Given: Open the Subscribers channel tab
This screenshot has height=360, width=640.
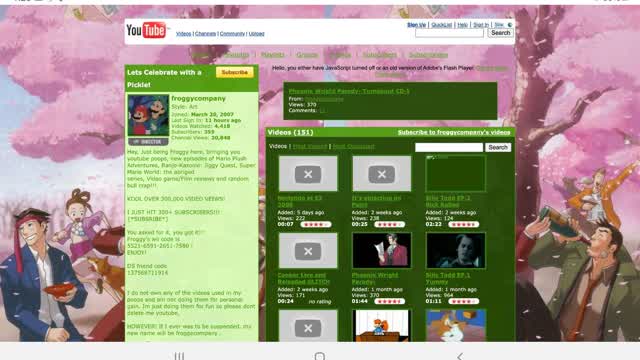Looking at the screenshot, I should pos(380,55).
